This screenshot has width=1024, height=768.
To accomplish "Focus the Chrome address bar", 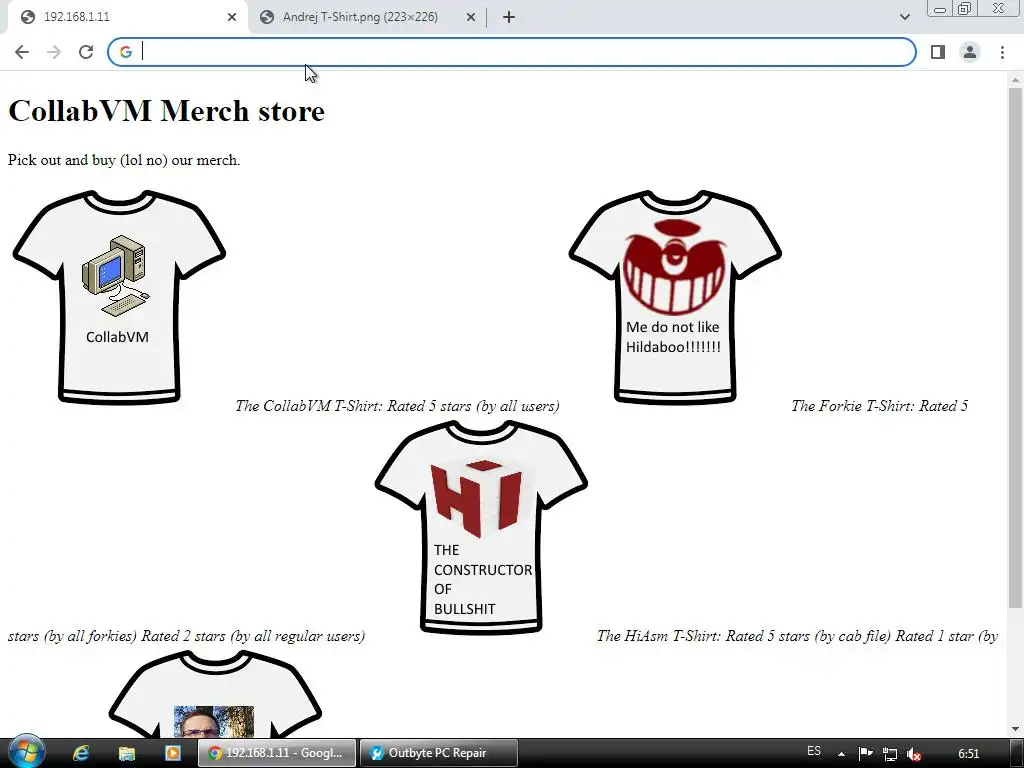I will (x=511, y=52).
